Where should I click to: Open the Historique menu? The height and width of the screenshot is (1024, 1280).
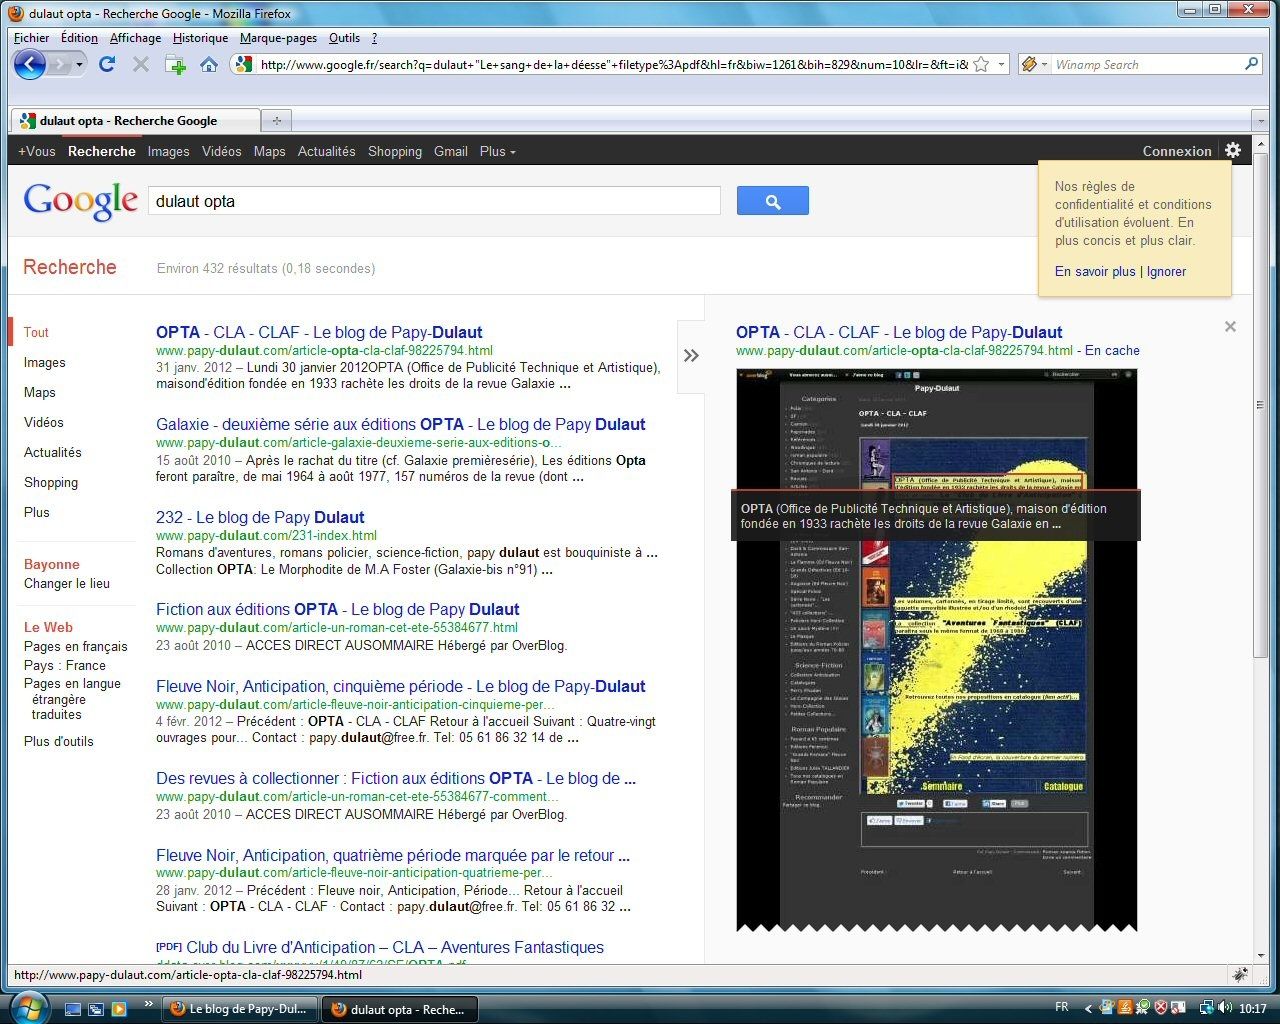click(200, 38)
